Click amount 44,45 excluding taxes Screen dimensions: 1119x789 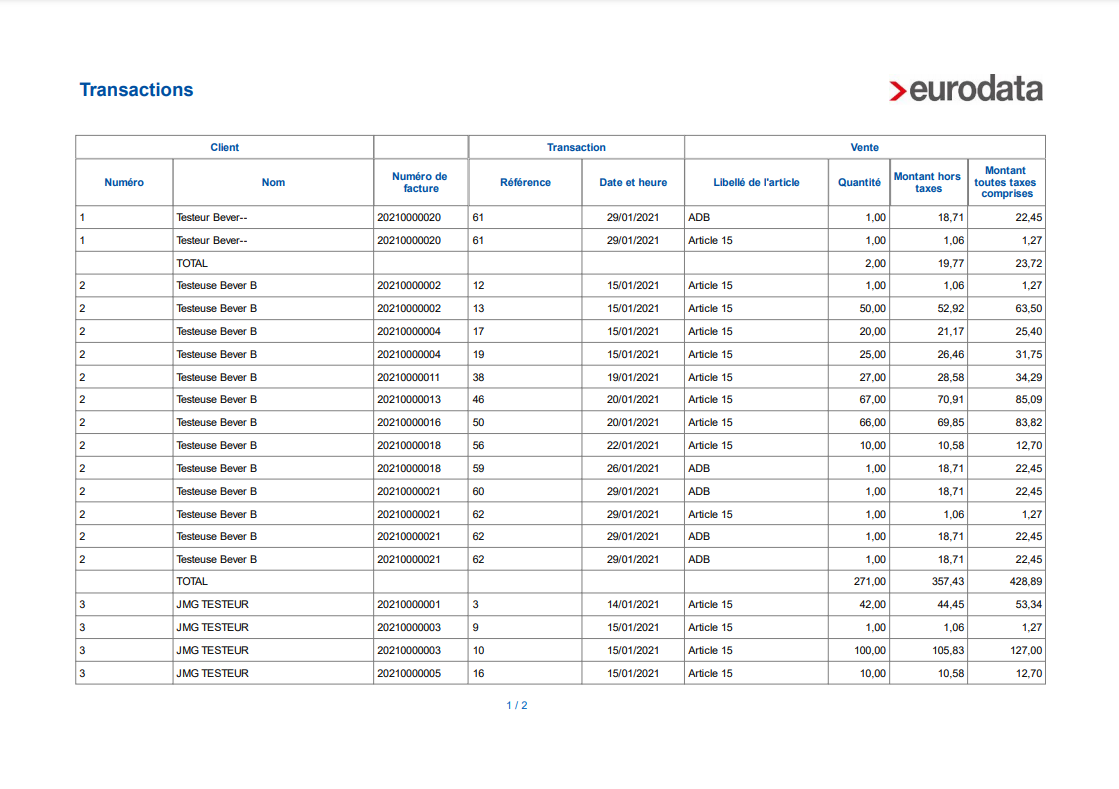point(951,604)
